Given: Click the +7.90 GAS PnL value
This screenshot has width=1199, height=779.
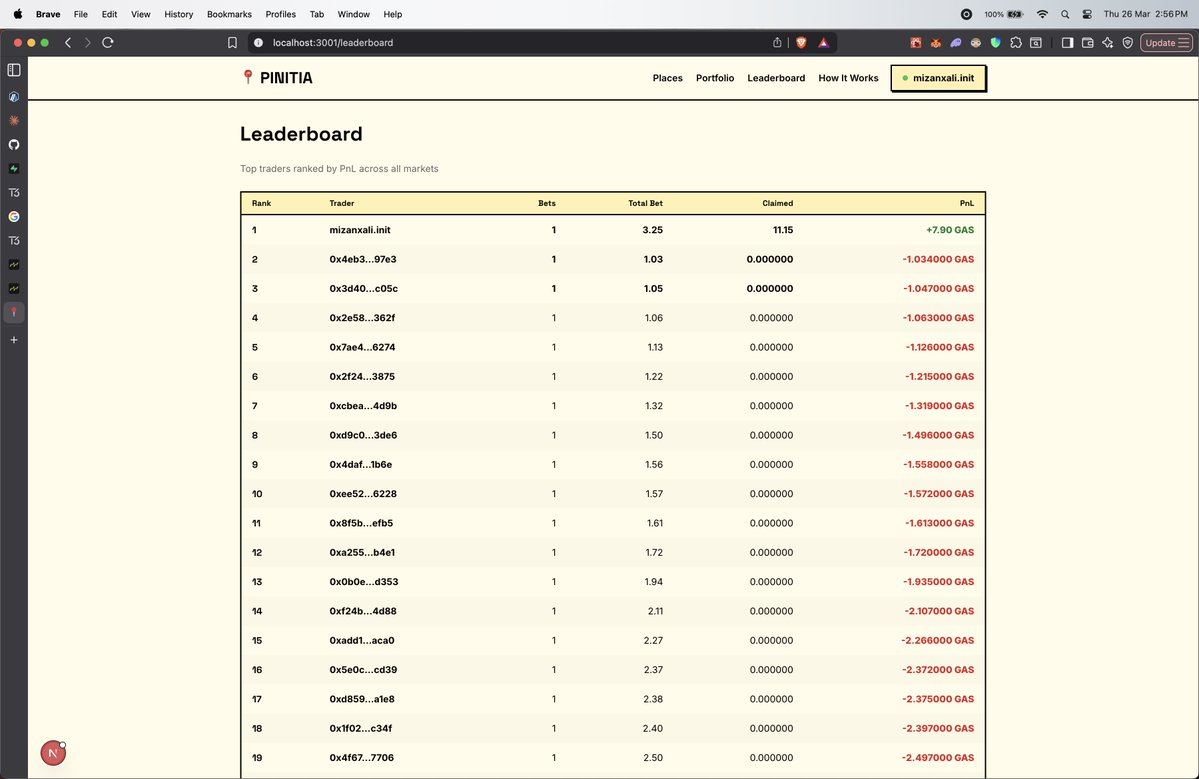Looking at the screenshot, I should click(x=950, y=229).
